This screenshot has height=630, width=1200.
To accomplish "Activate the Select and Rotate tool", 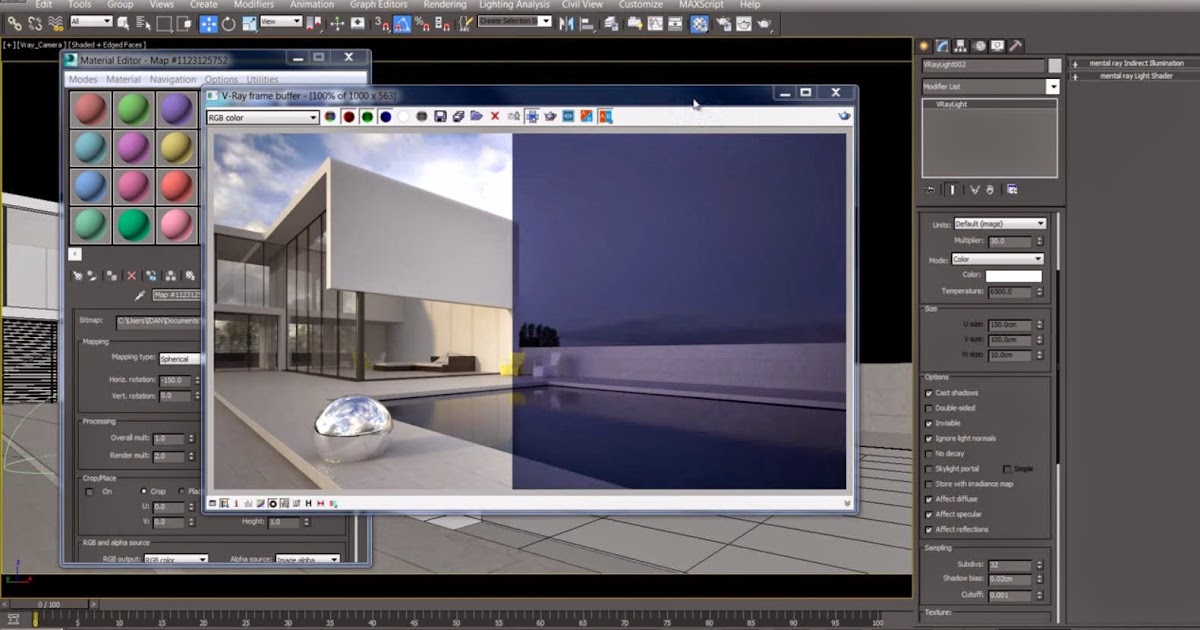I will (x=229, y=23).
